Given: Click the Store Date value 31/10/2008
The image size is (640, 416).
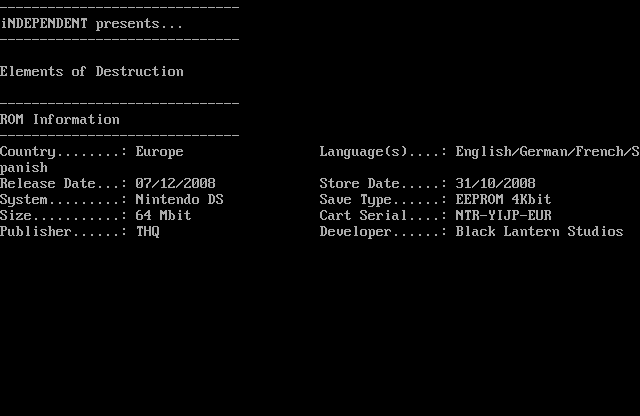Looking at the screenshot, I should (496, 183).
